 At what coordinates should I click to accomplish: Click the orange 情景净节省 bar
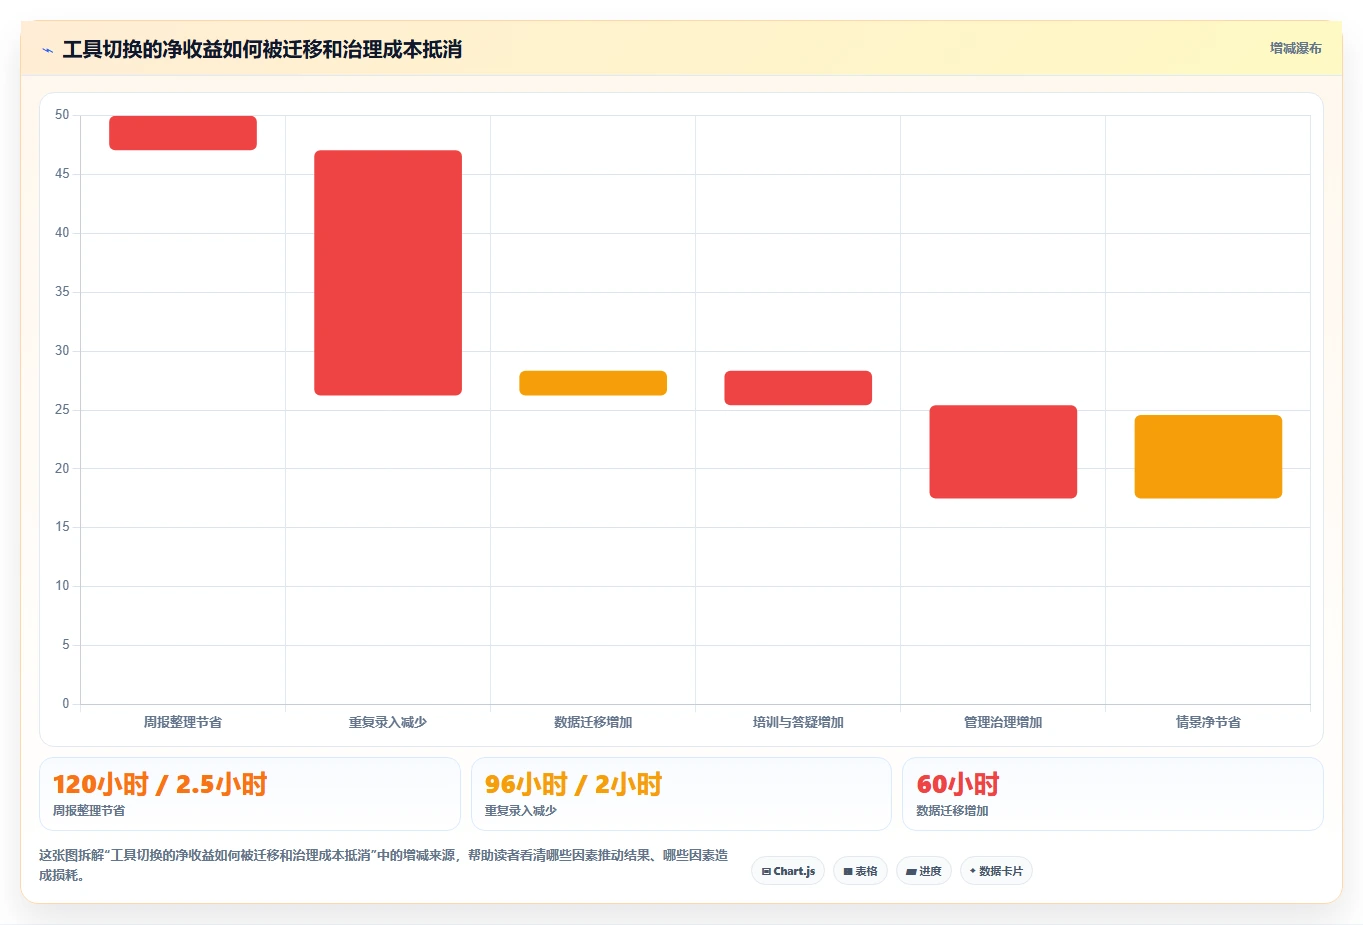[x=1208, y=456]
